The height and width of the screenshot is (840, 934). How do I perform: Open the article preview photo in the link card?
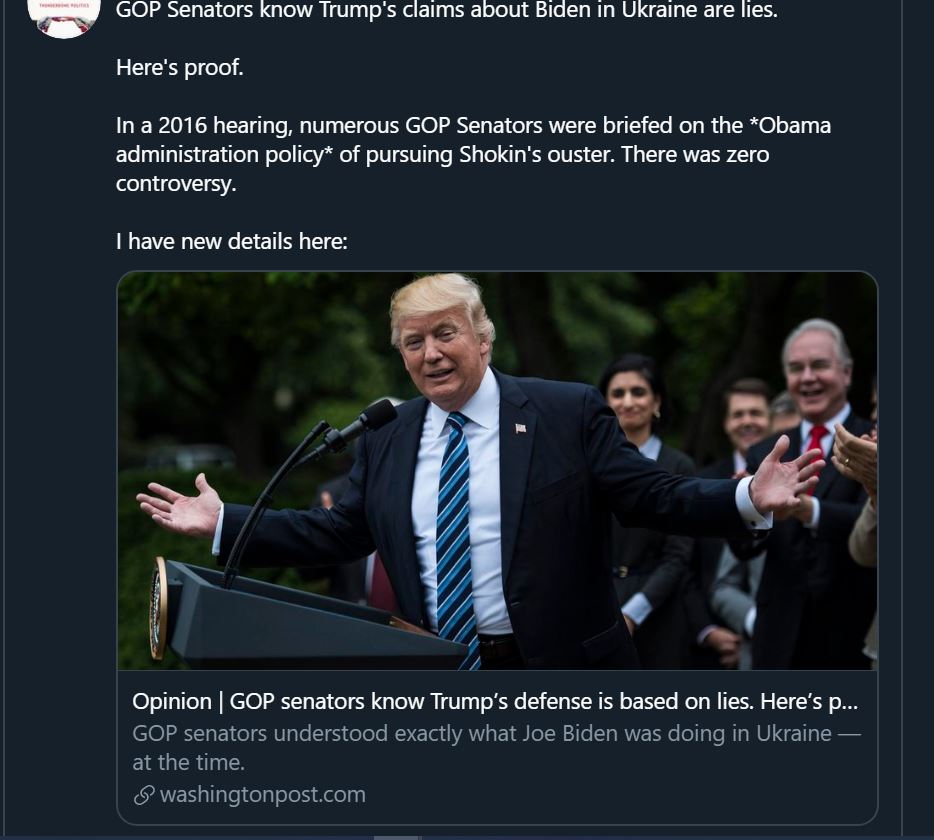(497, 471)
